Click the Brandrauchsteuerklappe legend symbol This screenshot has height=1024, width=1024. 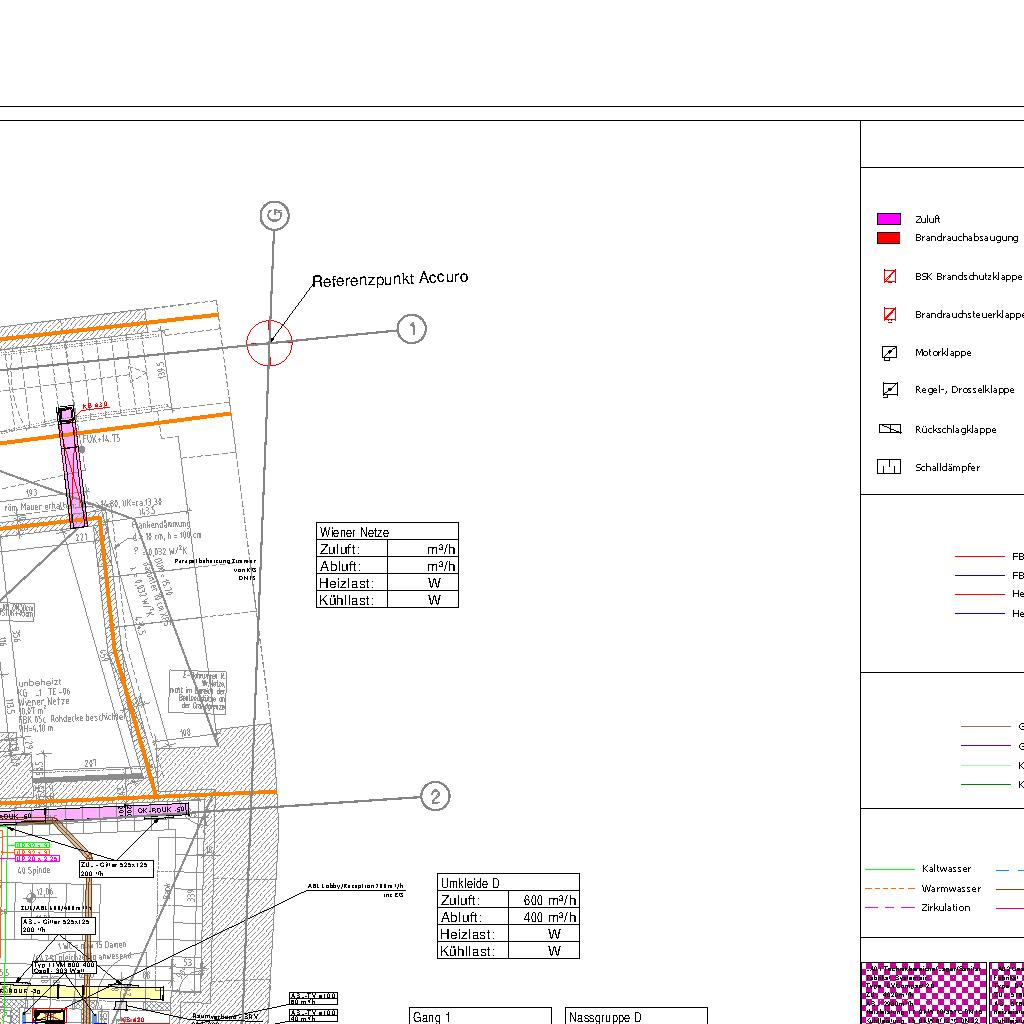pyautogui.click(x=889, y=315)
